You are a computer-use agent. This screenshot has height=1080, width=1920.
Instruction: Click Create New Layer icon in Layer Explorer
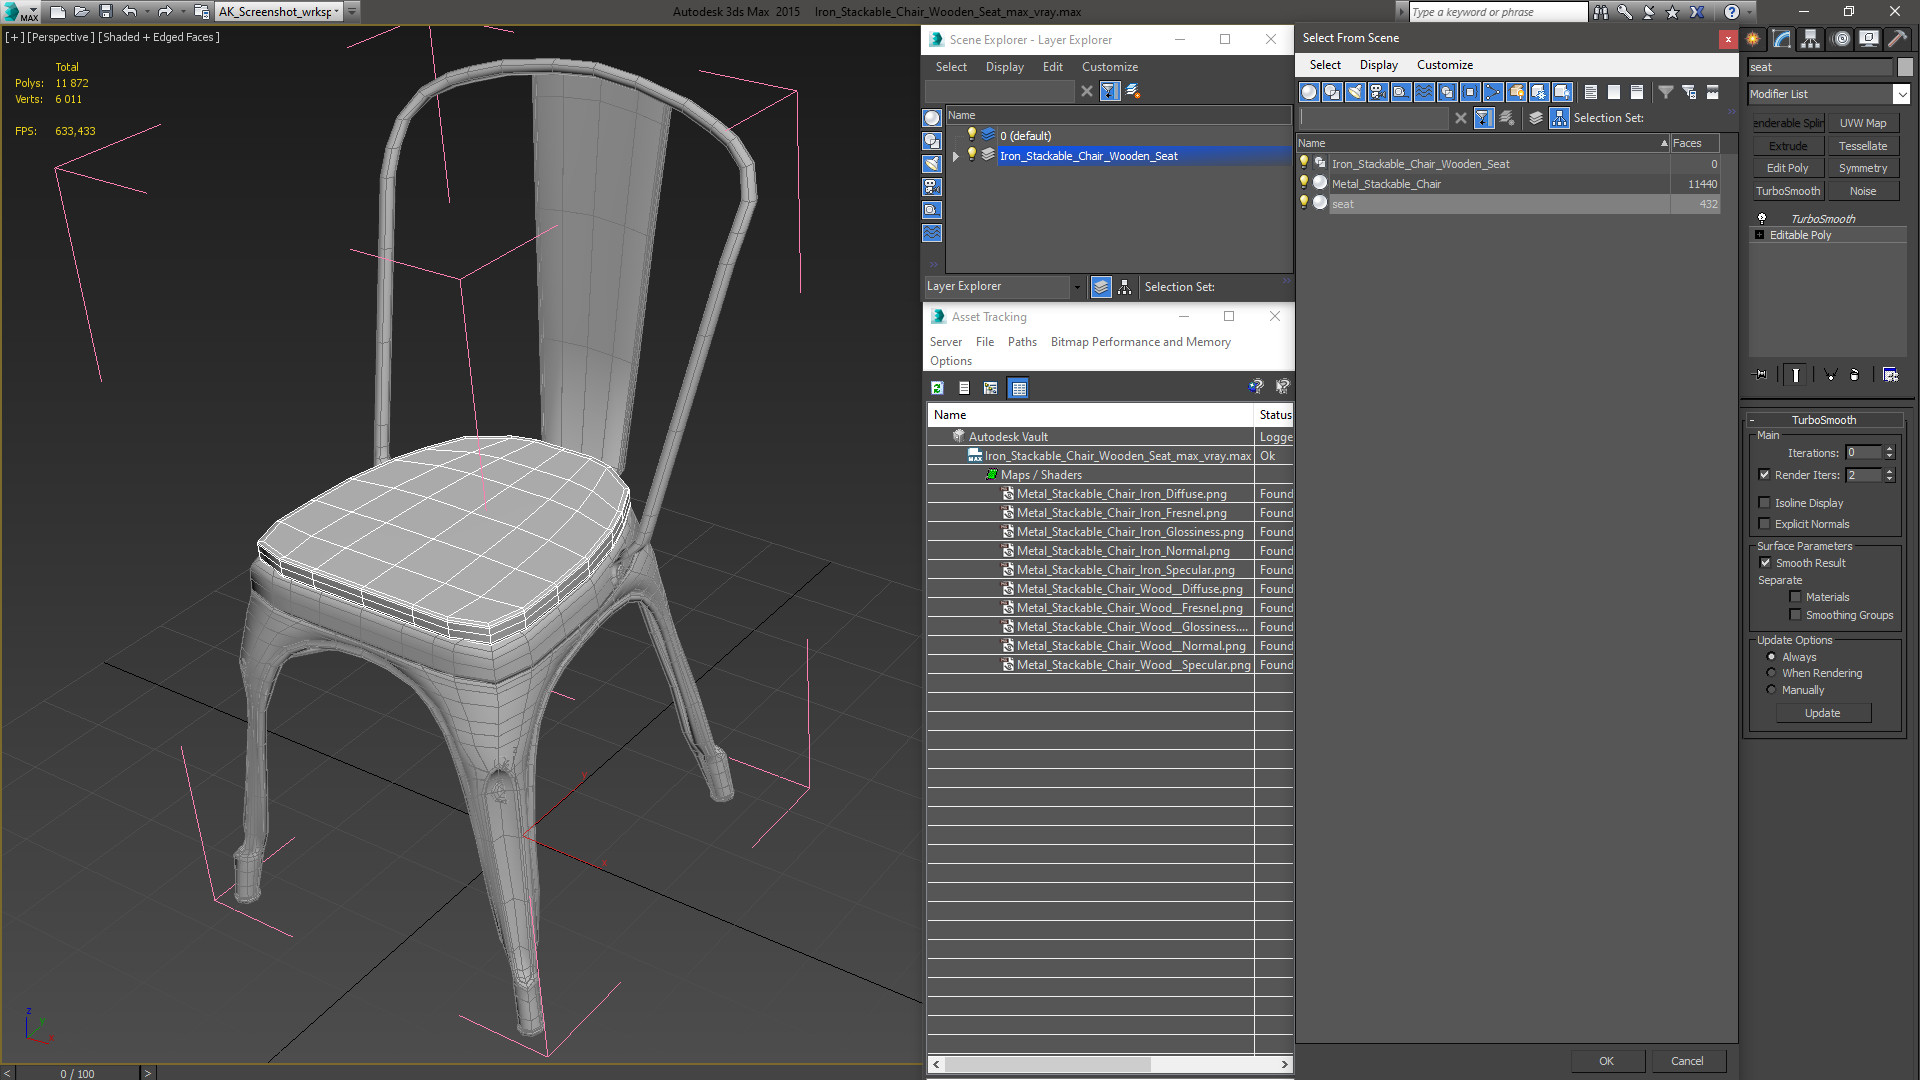1133,91
